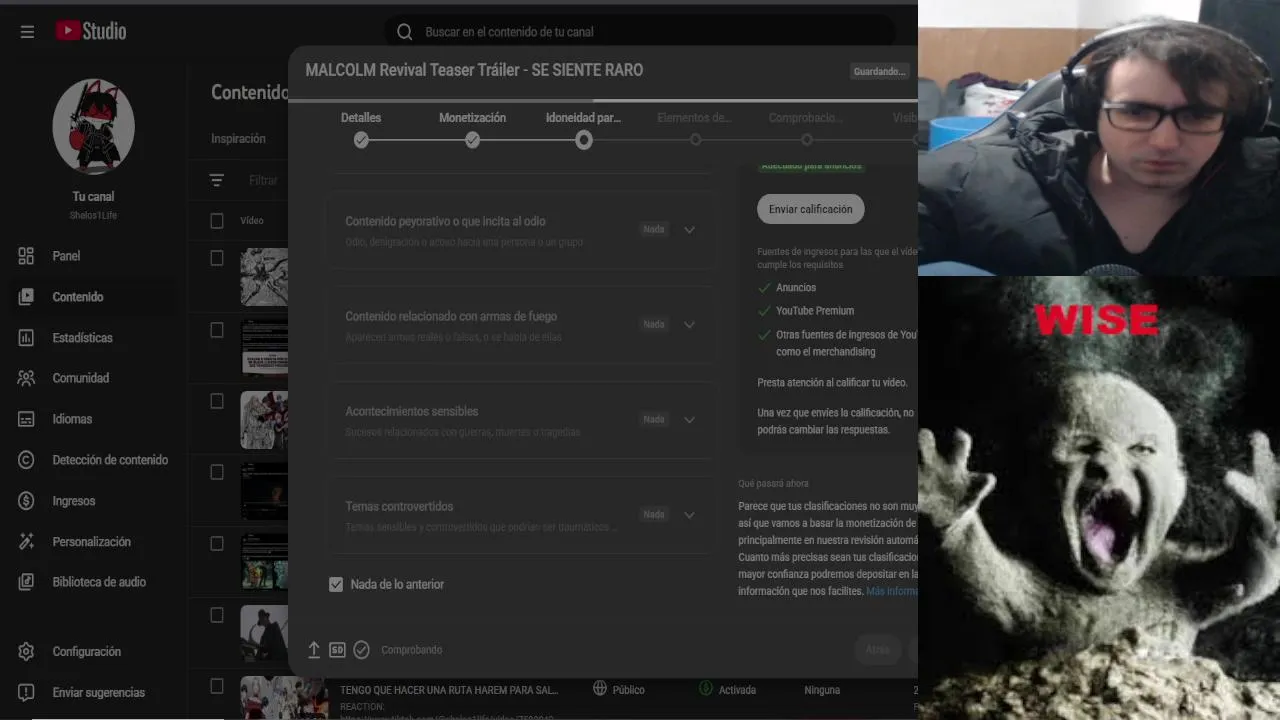Select the sixth video row checkbox
1280x720 pixels.
(217, 615)
